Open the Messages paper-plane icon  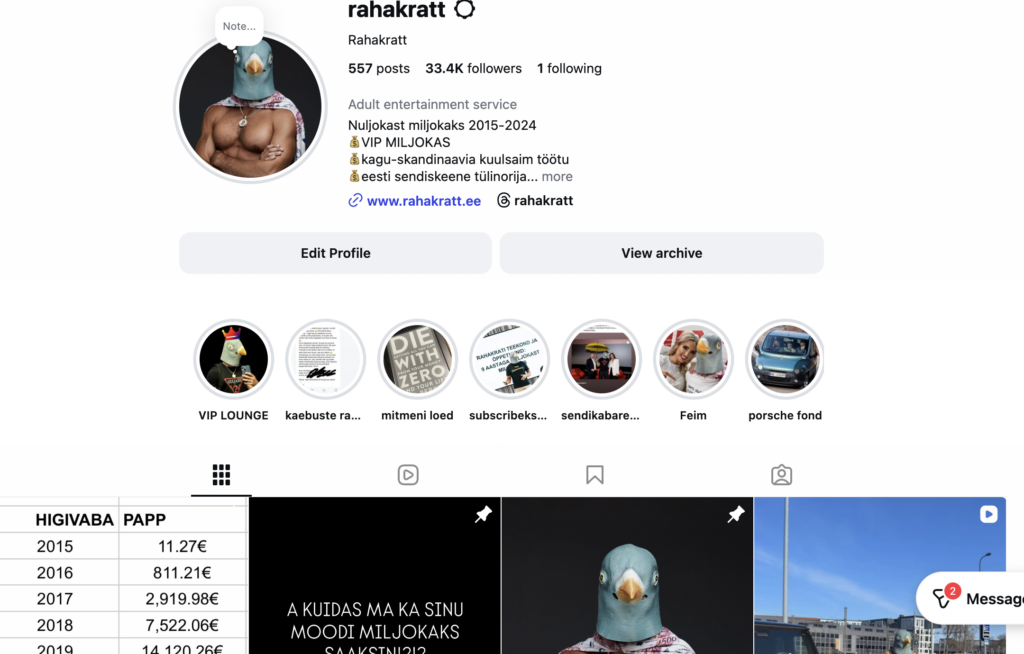click(941, 598)
